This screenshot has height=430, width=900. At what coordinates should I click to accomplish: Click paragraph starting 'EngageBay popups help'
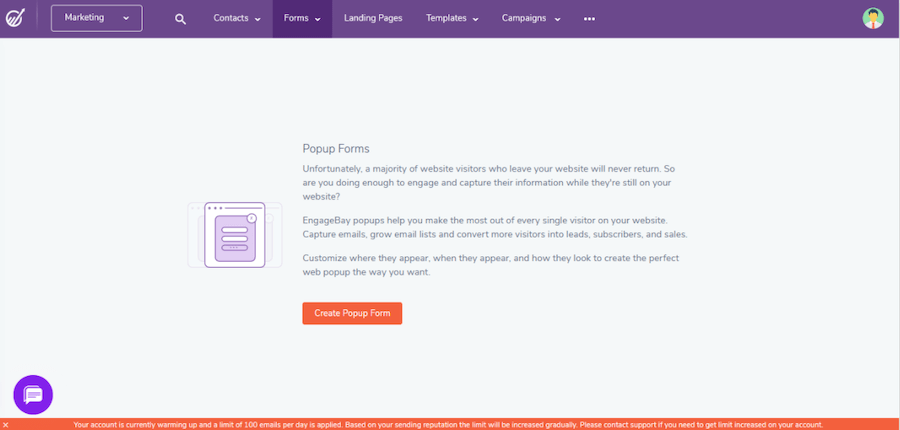(x=495, y=227)
